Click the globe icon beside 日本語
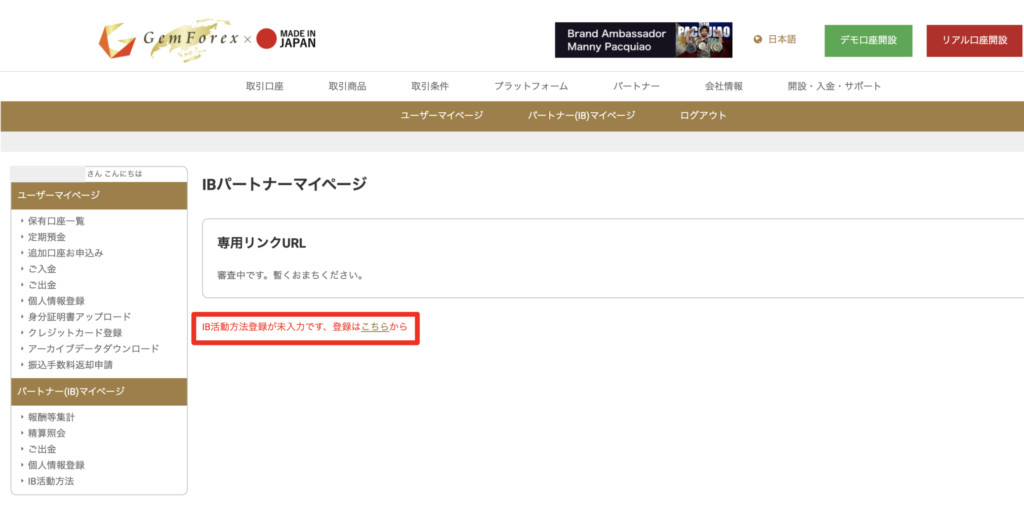The height and width of the screenshot is (511, 1024). [758, 39]
